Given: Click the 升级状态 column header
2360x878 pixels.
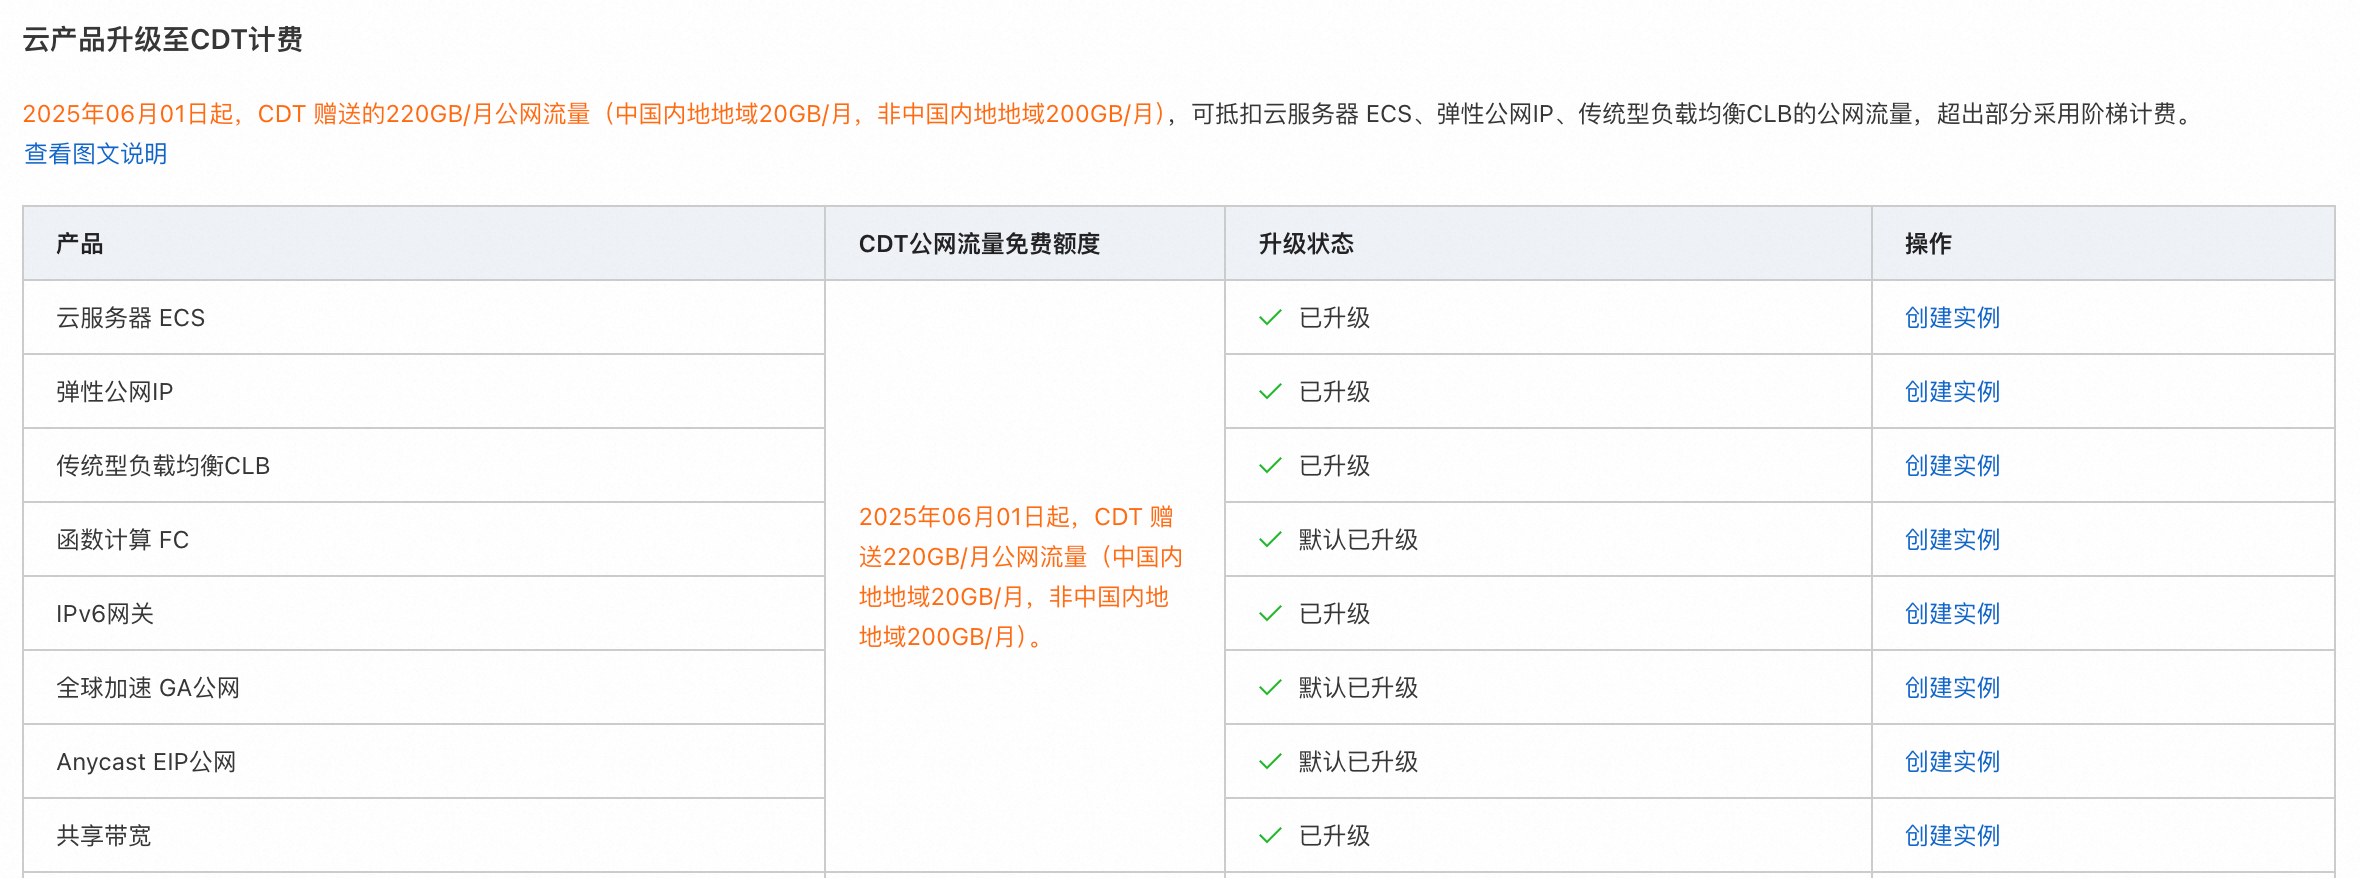Looking at the screenshot, I should (1305, 244).
